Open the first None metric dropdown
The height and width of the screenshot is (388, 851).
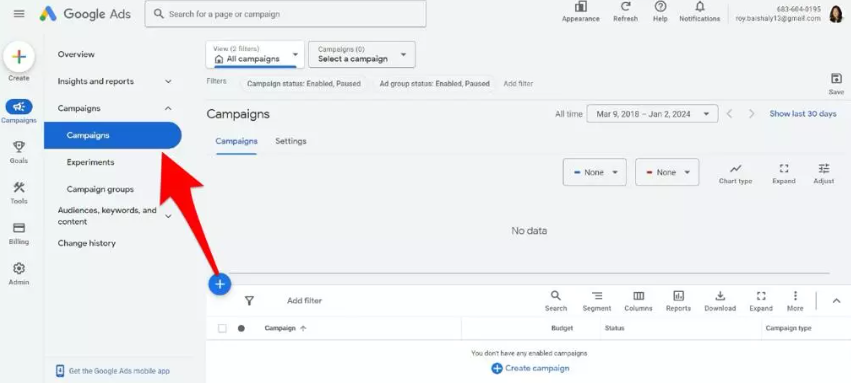click(595, 172)
